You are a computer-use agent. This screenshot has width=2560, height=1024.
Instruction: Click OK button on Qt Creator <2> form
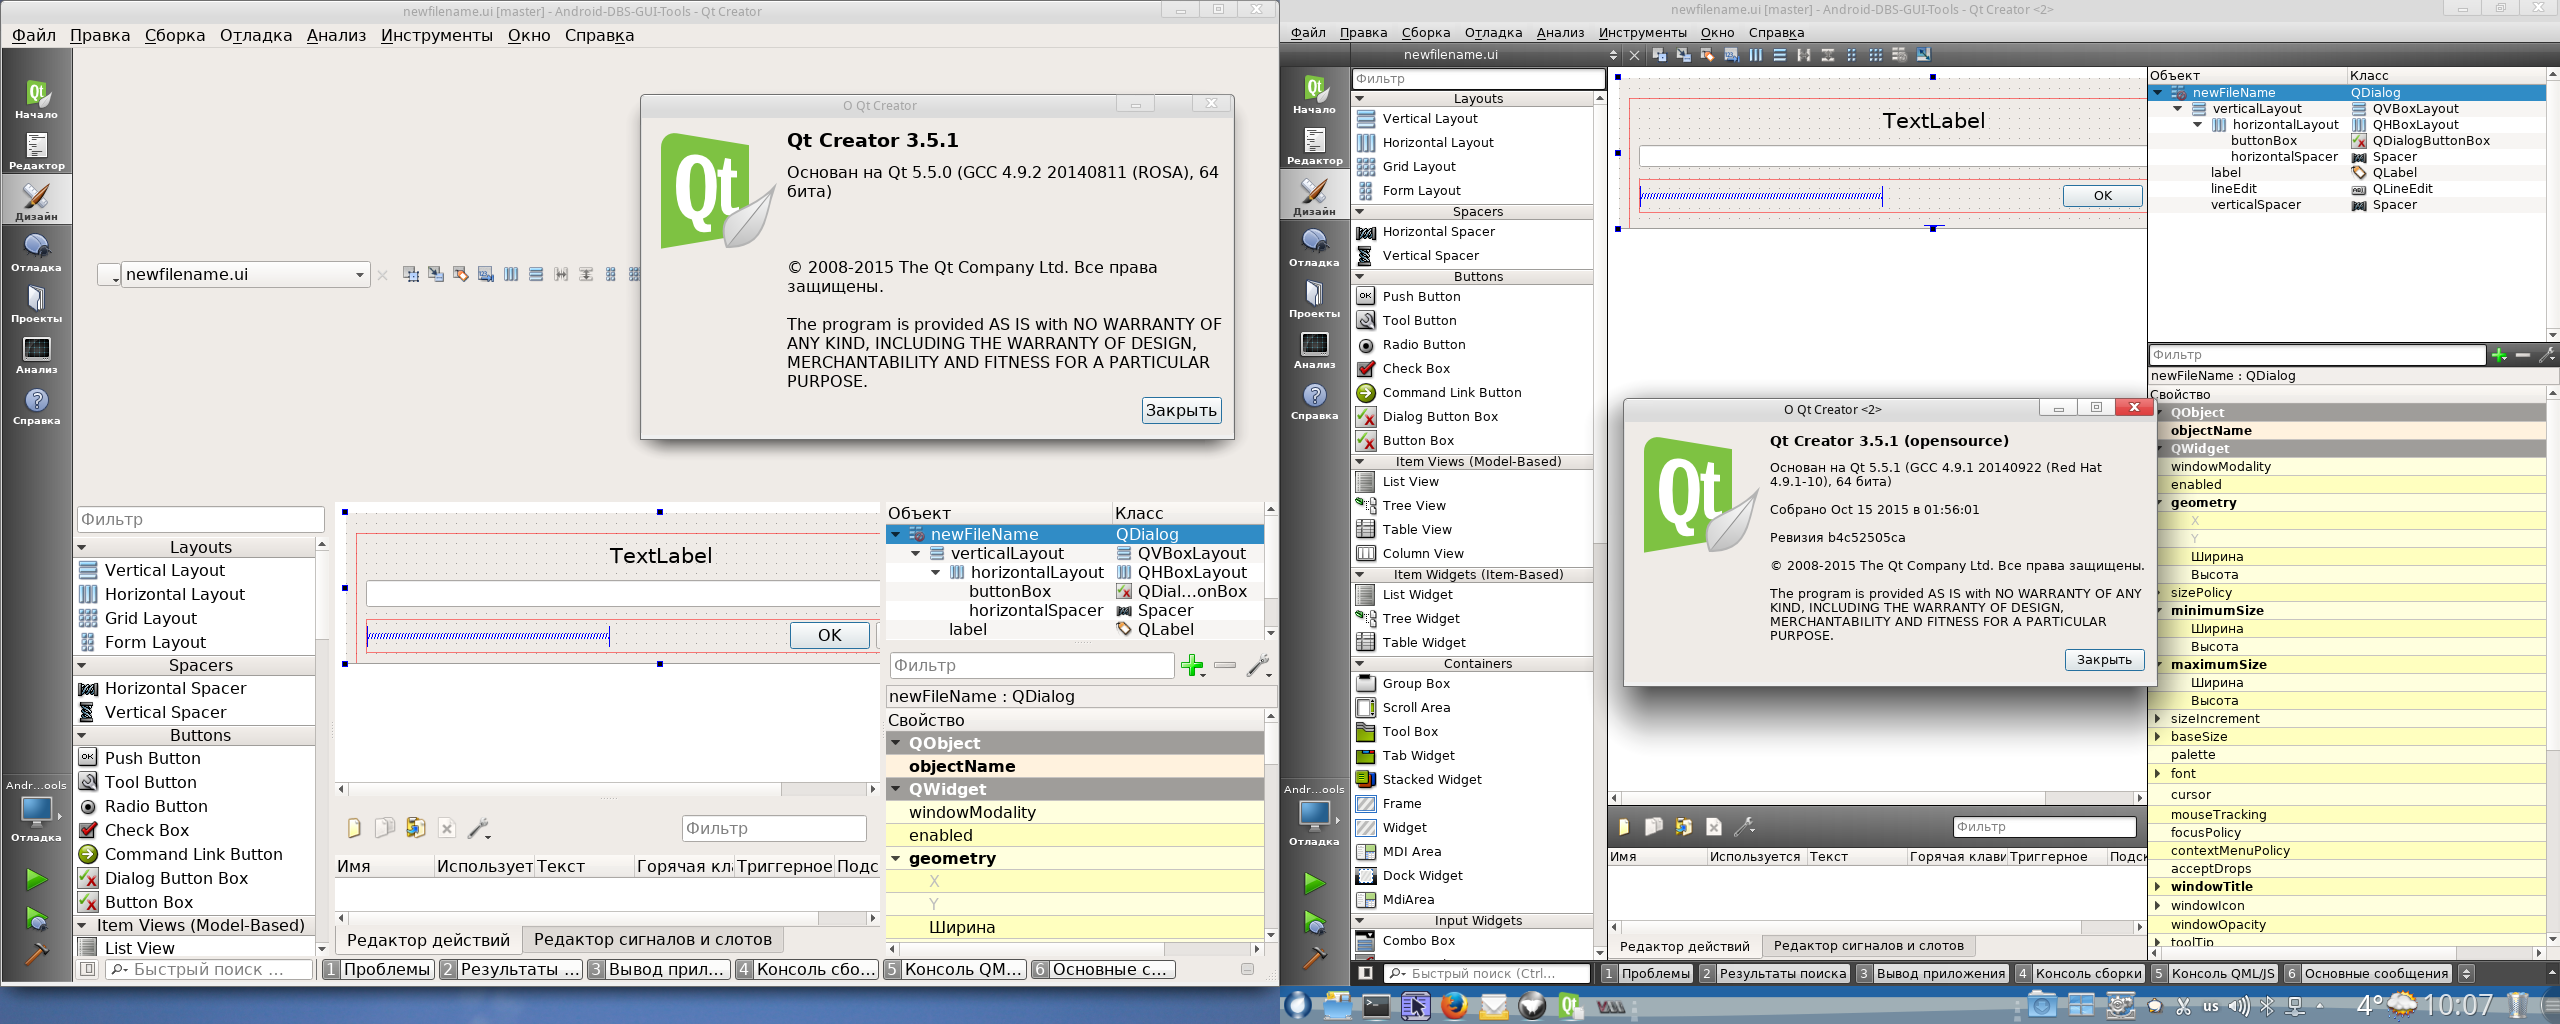(2103, 196)
